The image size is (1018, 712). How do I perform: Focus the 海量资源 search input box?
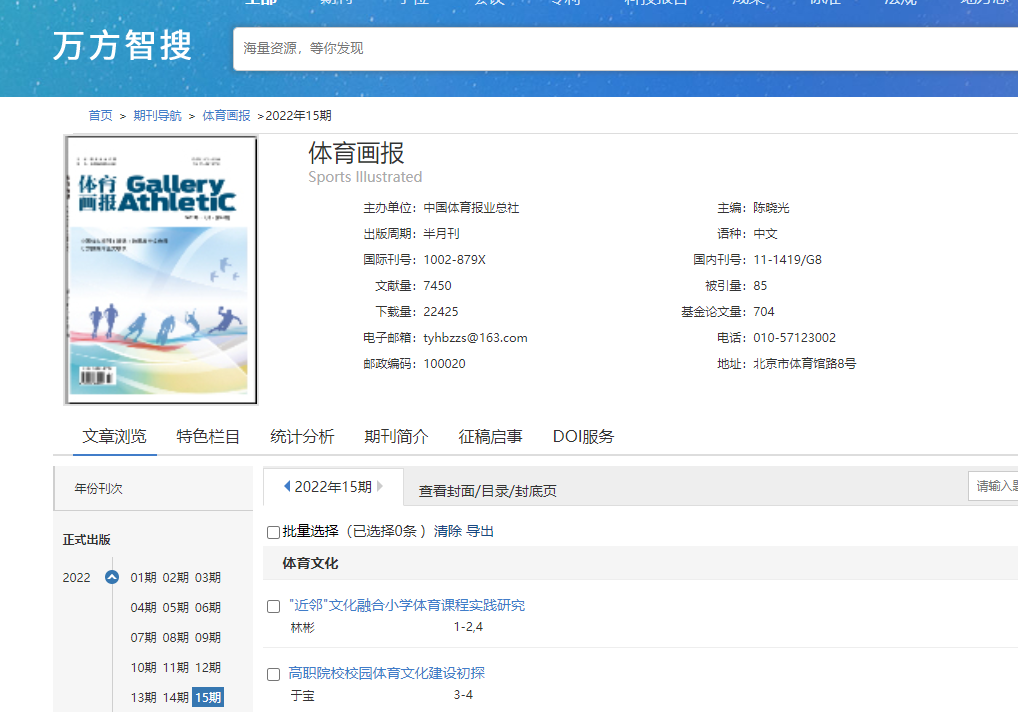[x=620, y=48]
